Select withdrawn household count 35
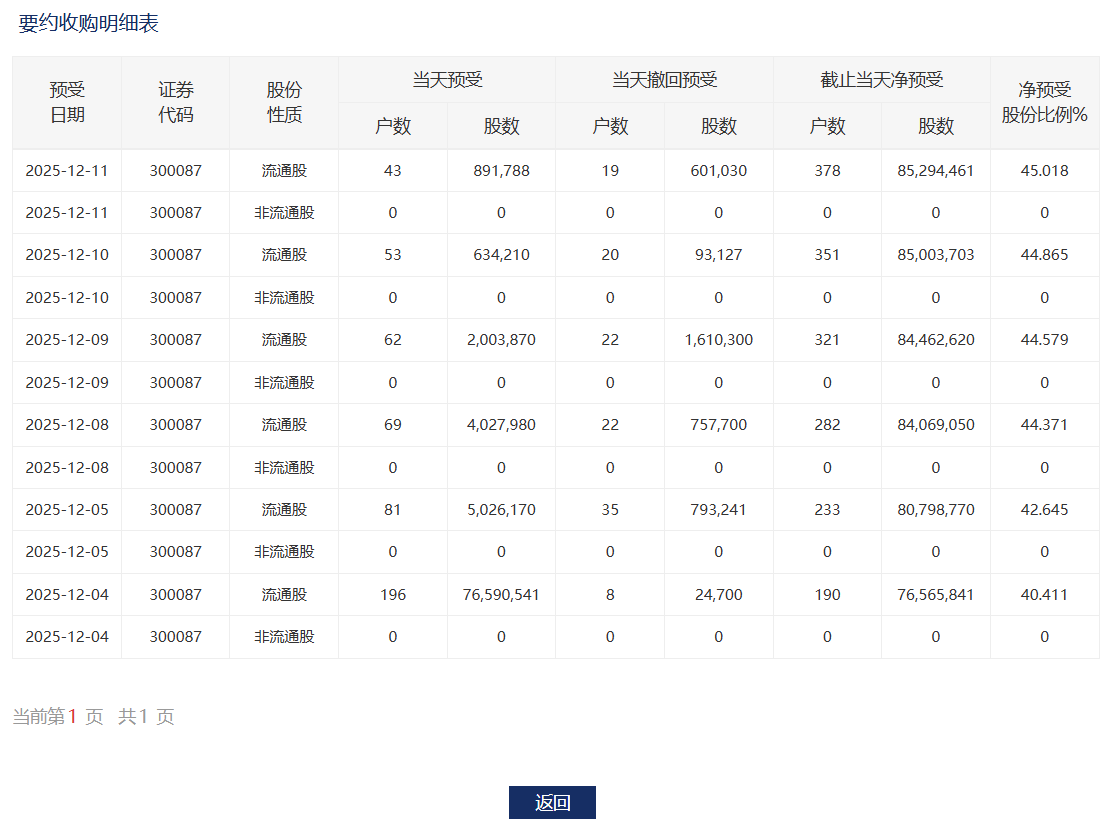 610,510
